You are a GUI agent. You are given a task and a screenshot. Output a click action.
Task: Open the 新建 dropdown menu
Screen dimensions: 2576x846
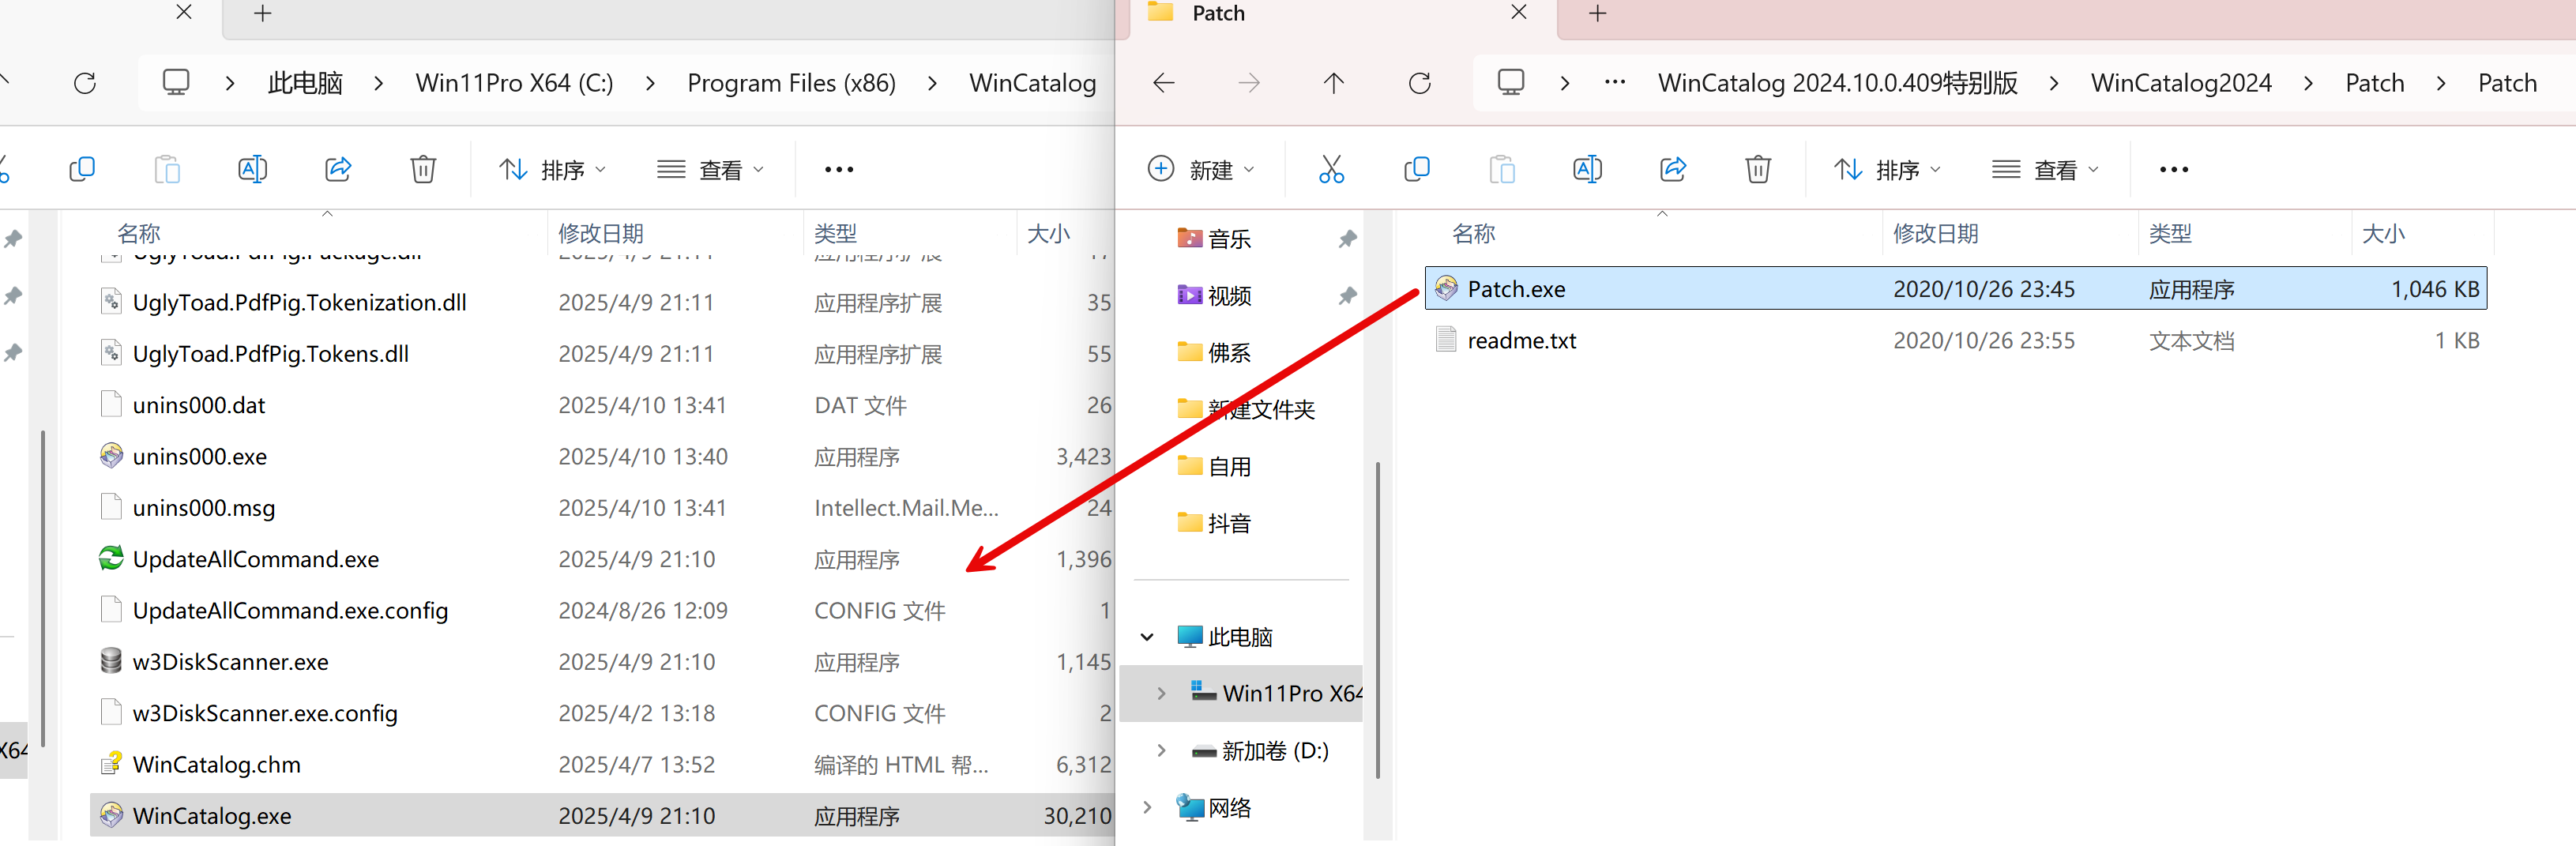[x=1201, y=169]
